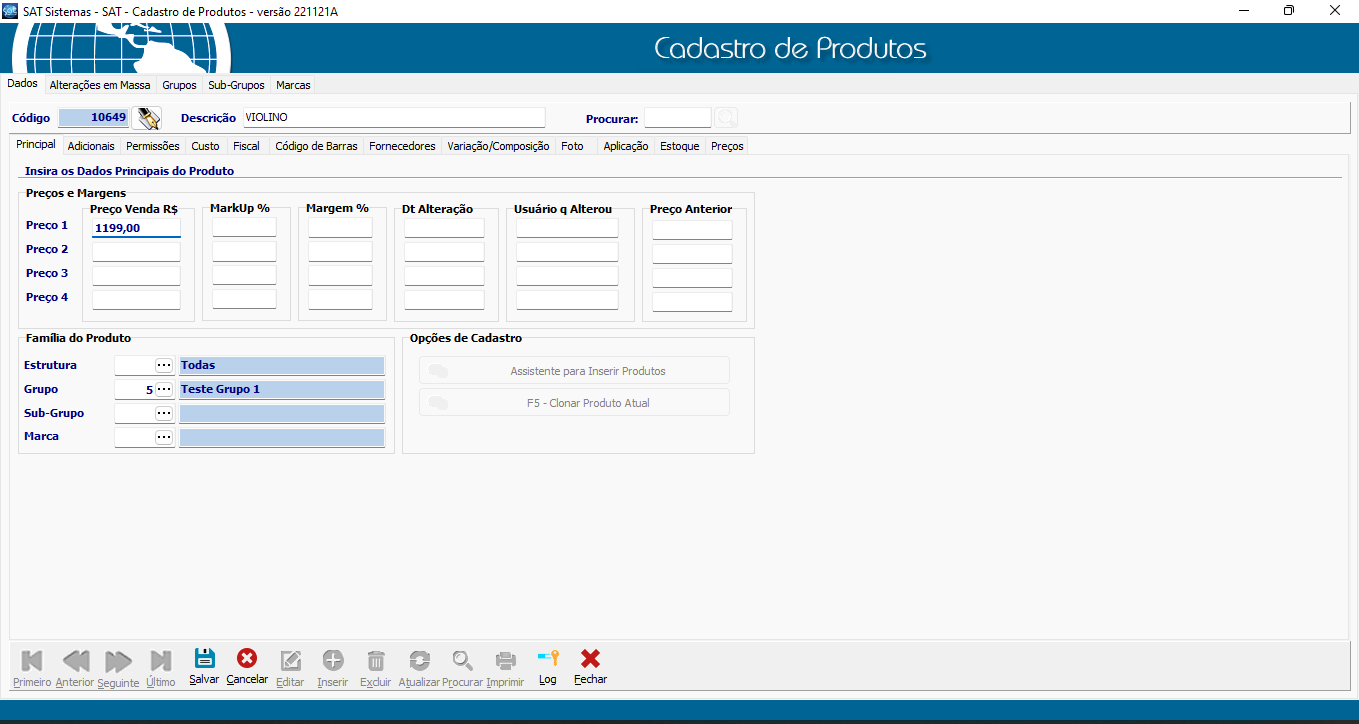Open Grupo lookup ellipsis button
Image resolution: width=1359 pixels, height=724 pixels.
[x=164, y=390]
